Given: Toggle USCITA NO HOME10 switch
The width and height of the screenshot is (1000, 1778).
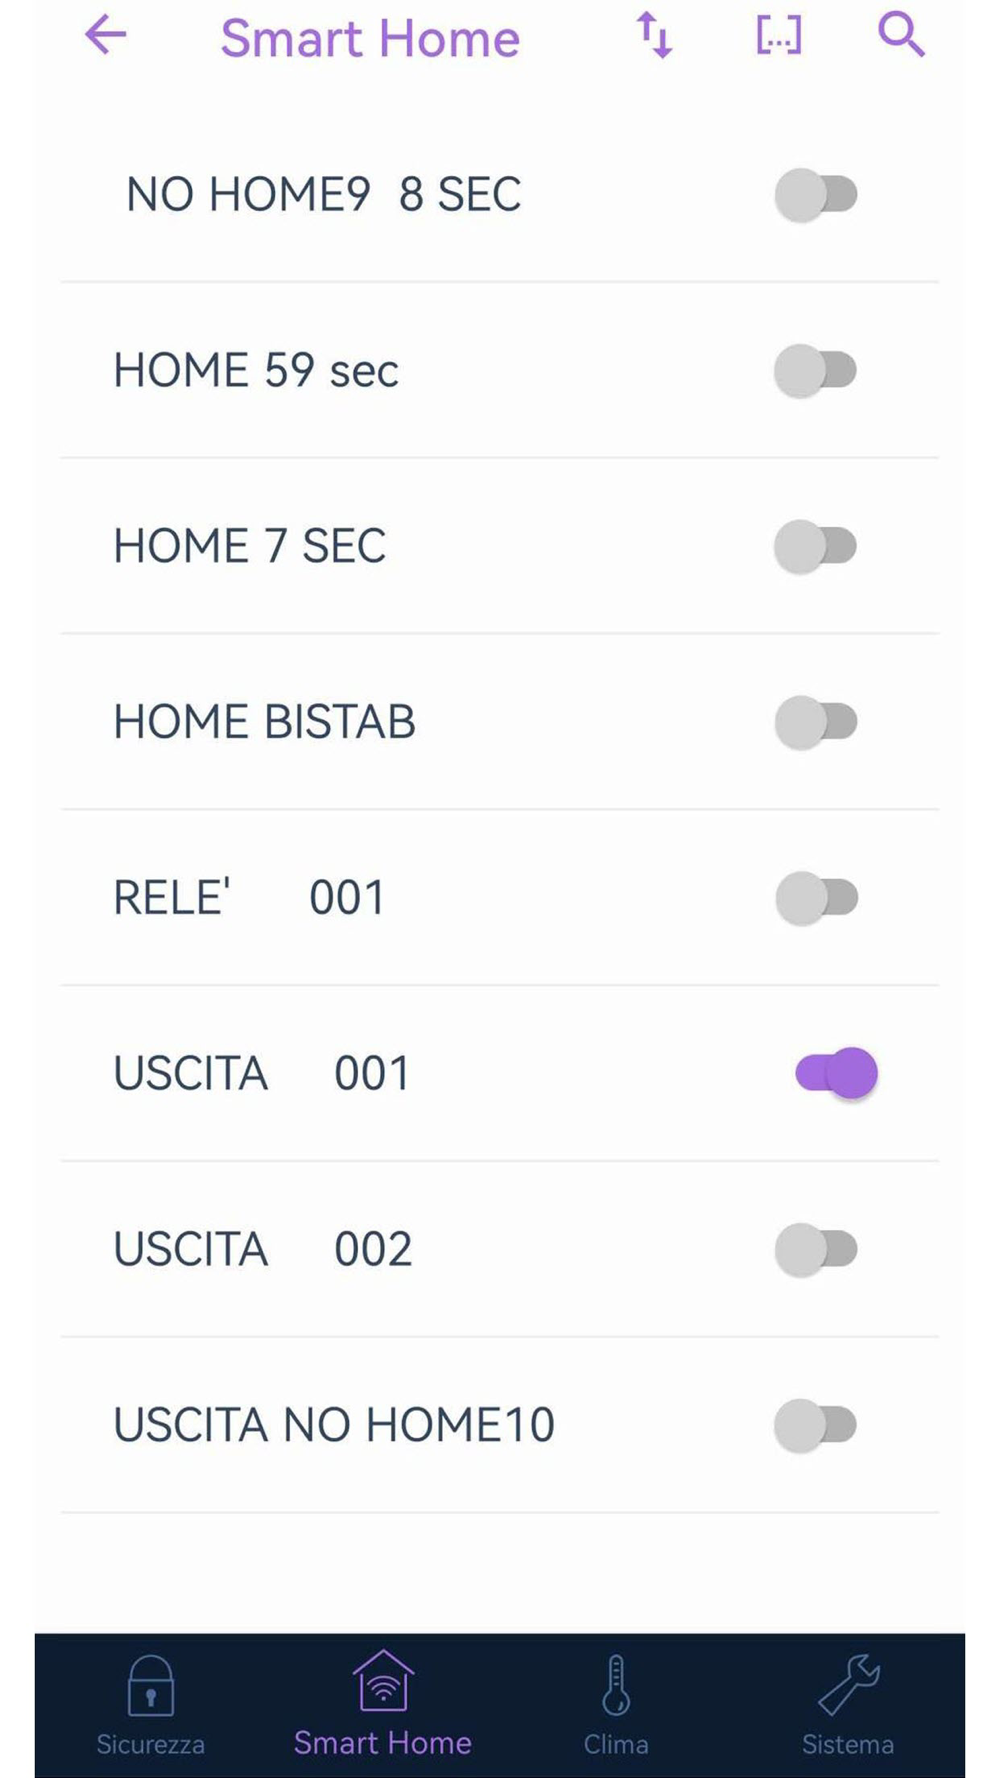Looking at the screenshot, I should tap(817, 1425).
